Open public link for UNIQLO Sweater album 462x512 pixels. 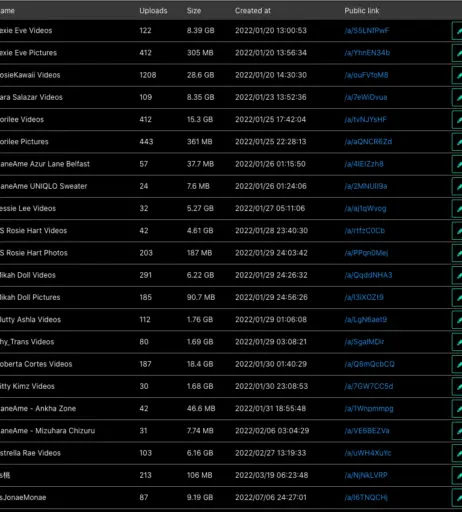pos(366,186)
